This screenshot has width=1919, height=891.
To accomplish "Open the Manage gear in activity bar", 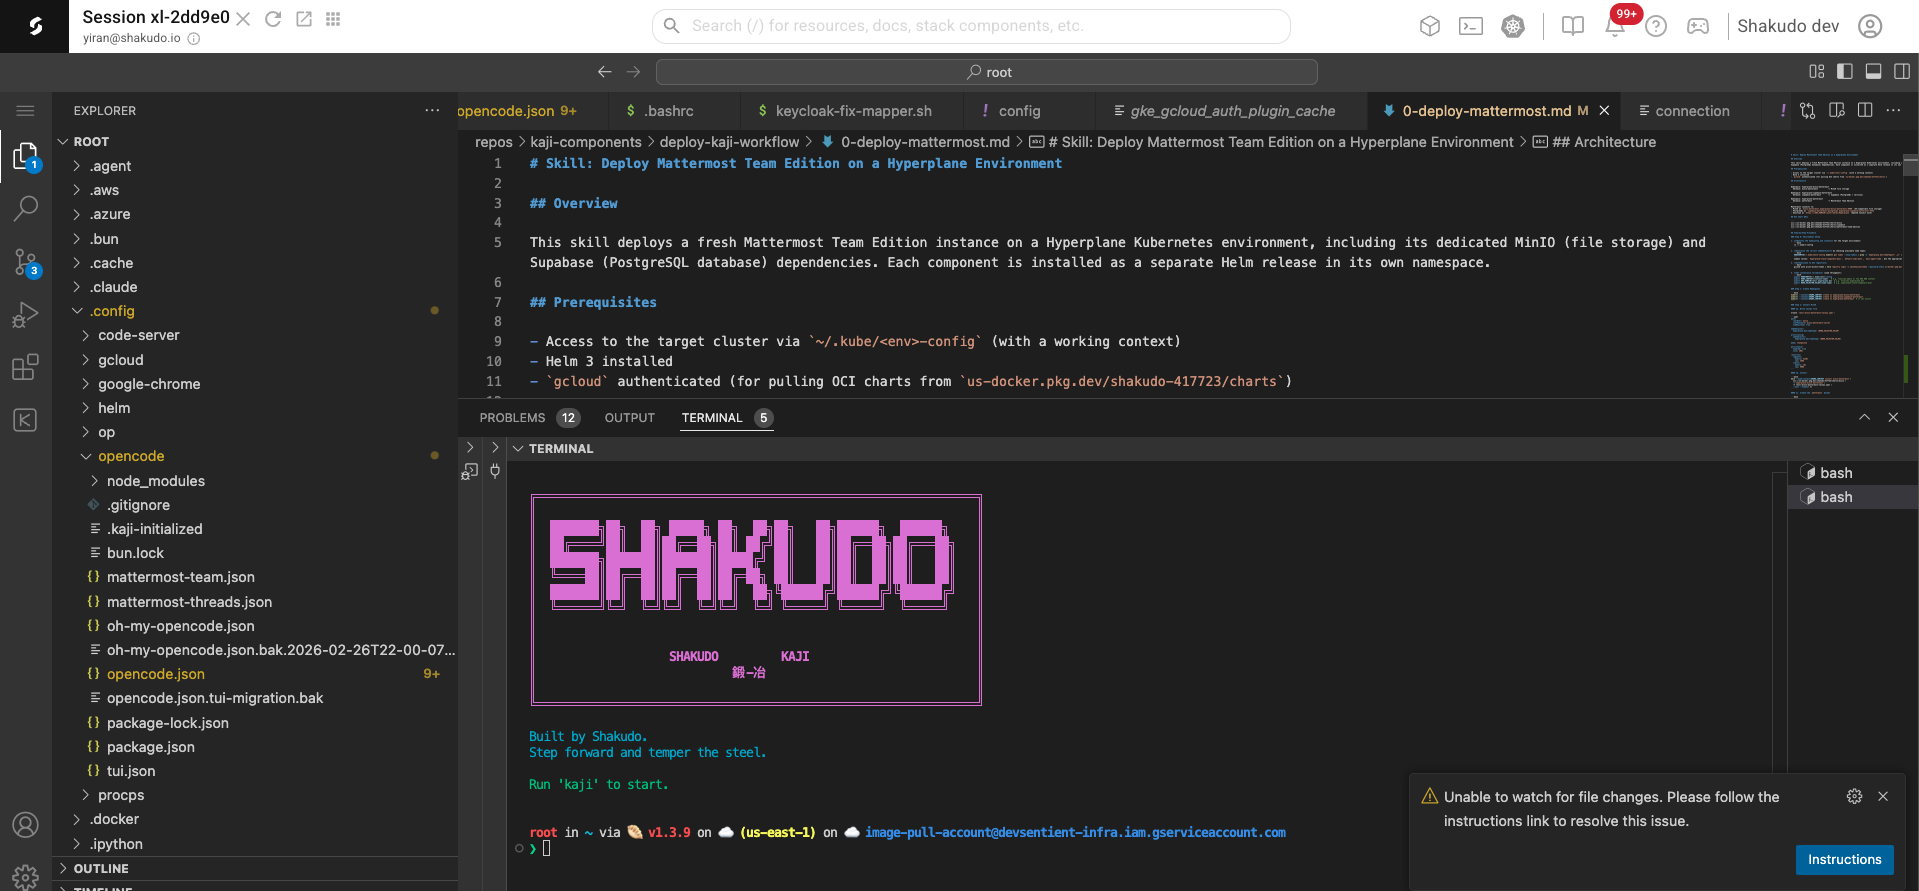I will (25, 876).
